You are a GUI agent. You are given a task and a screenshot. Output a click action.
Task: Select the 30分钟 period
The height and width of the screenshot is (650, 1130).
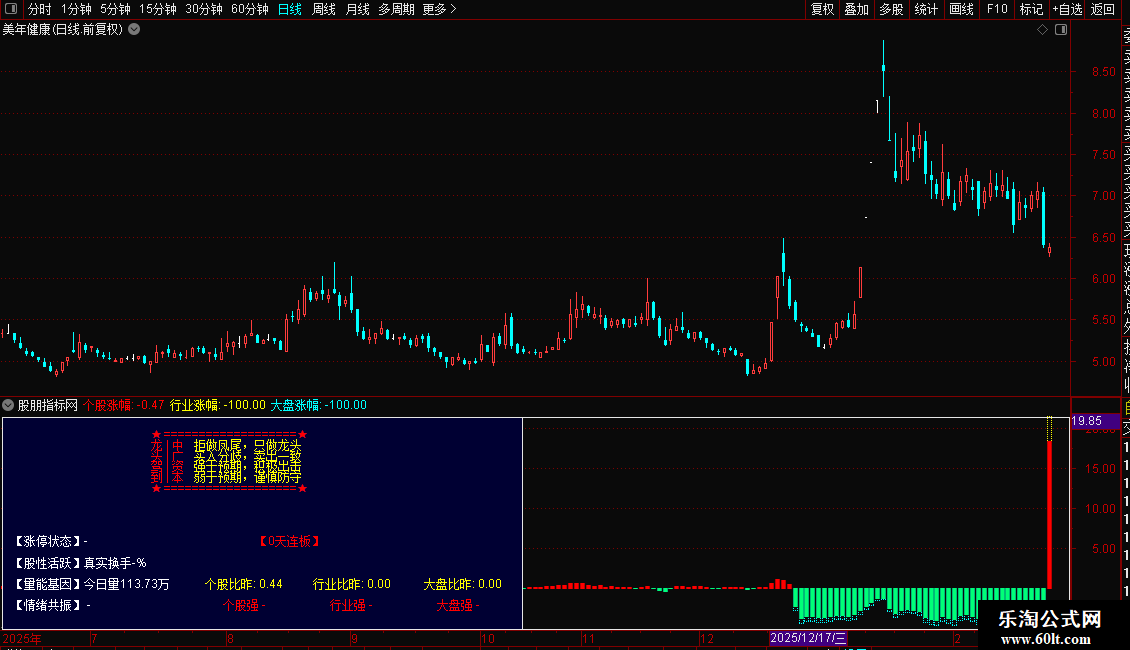click(x=204, y=9)
